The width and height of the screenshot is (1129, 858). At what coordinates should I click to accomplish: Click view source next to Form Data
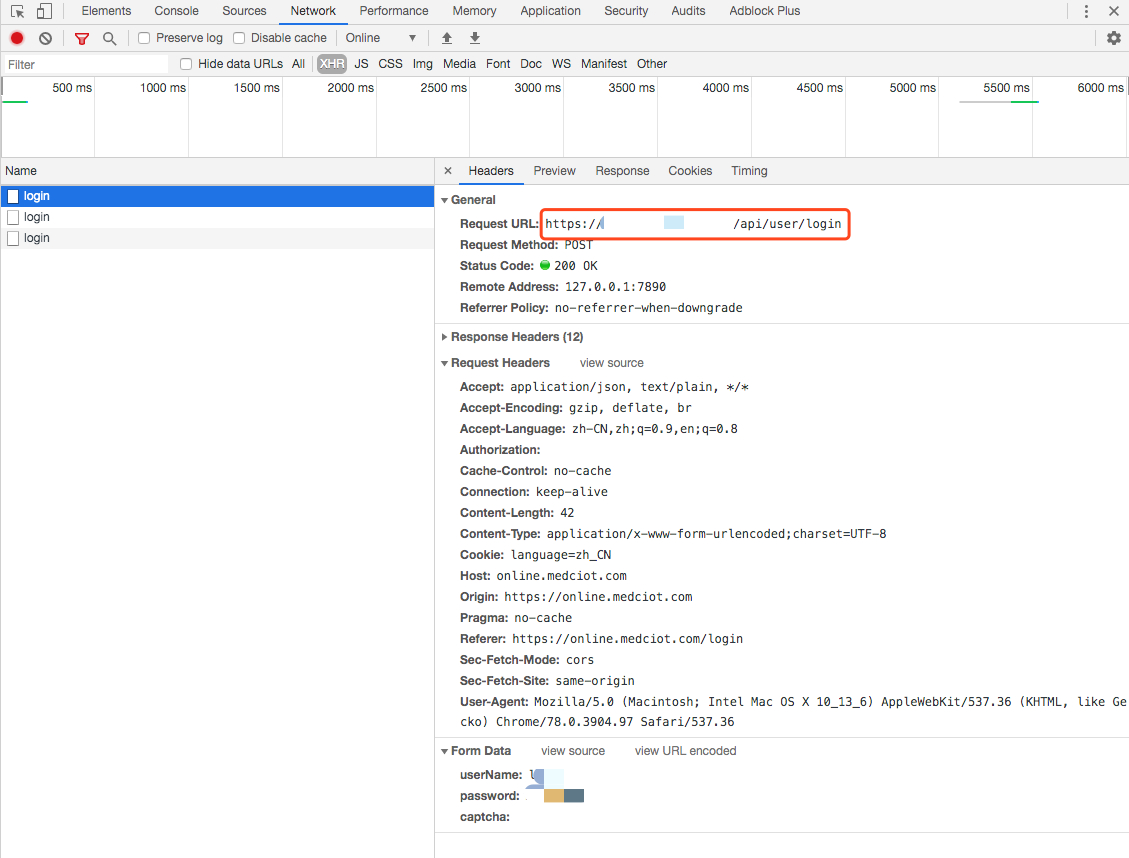click(x=573, y=751)
